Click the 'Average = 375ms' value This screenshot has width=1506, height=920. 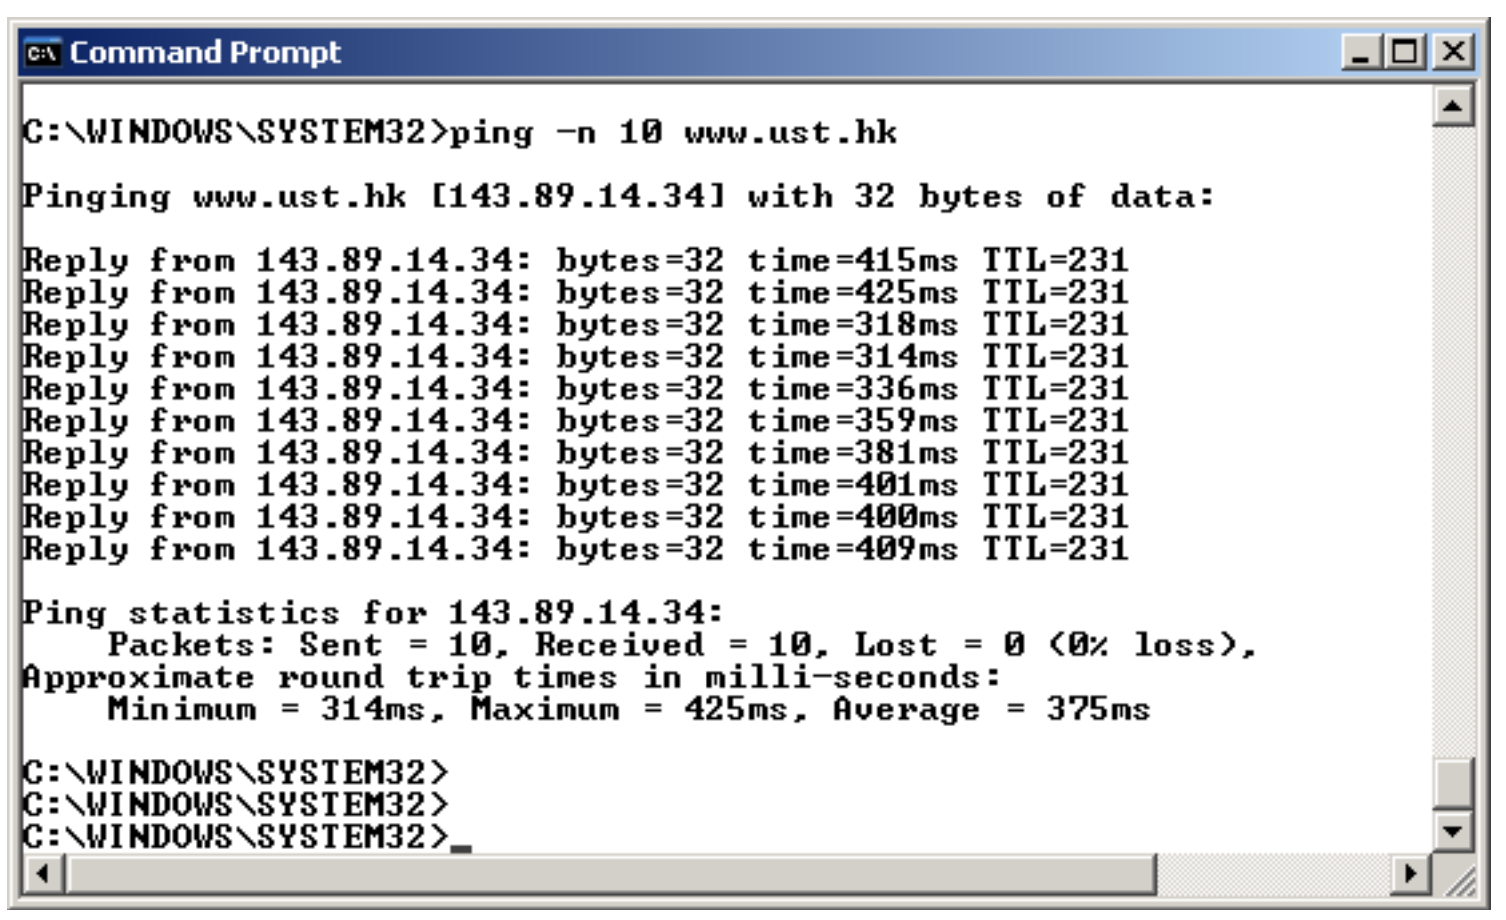(x=991, y=710)
